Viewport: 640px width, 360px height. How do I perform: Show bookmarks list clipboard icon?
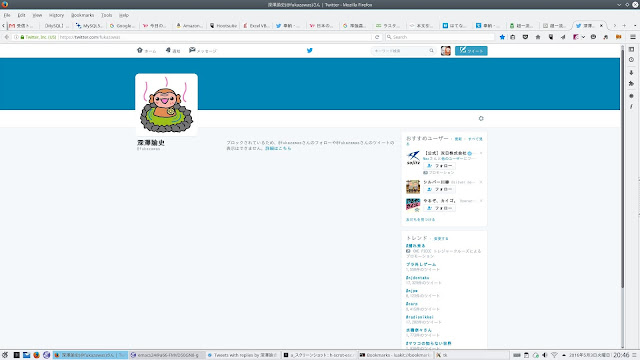tap(513, 37)
